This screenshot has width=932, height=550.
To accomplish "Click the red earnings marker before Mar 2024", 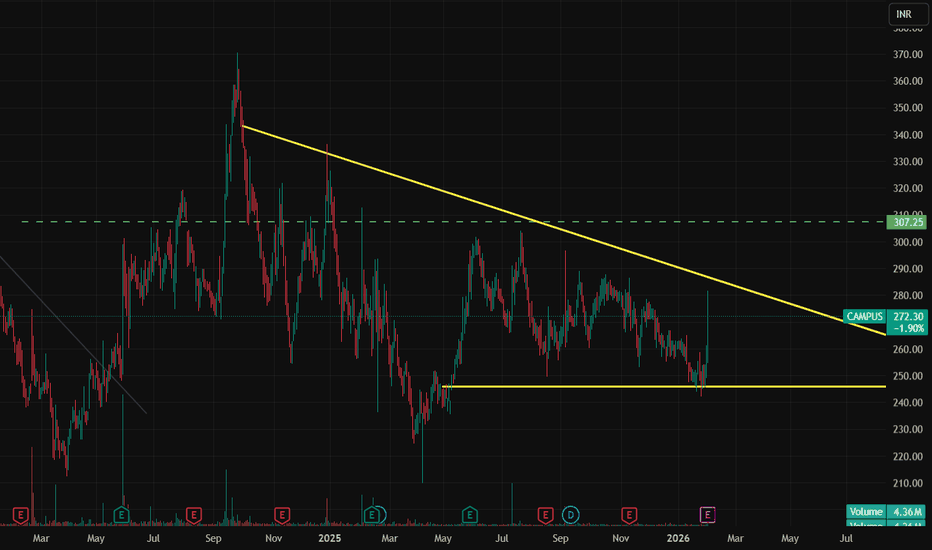I will tap(21, 515).
